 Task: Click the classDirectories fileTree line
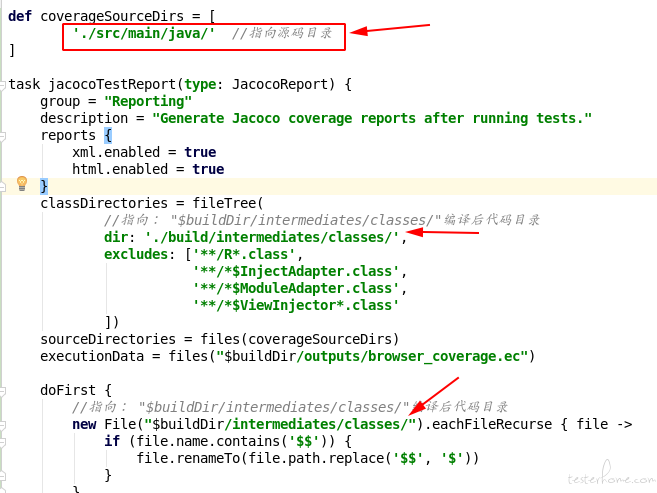(x=152, y=203)
